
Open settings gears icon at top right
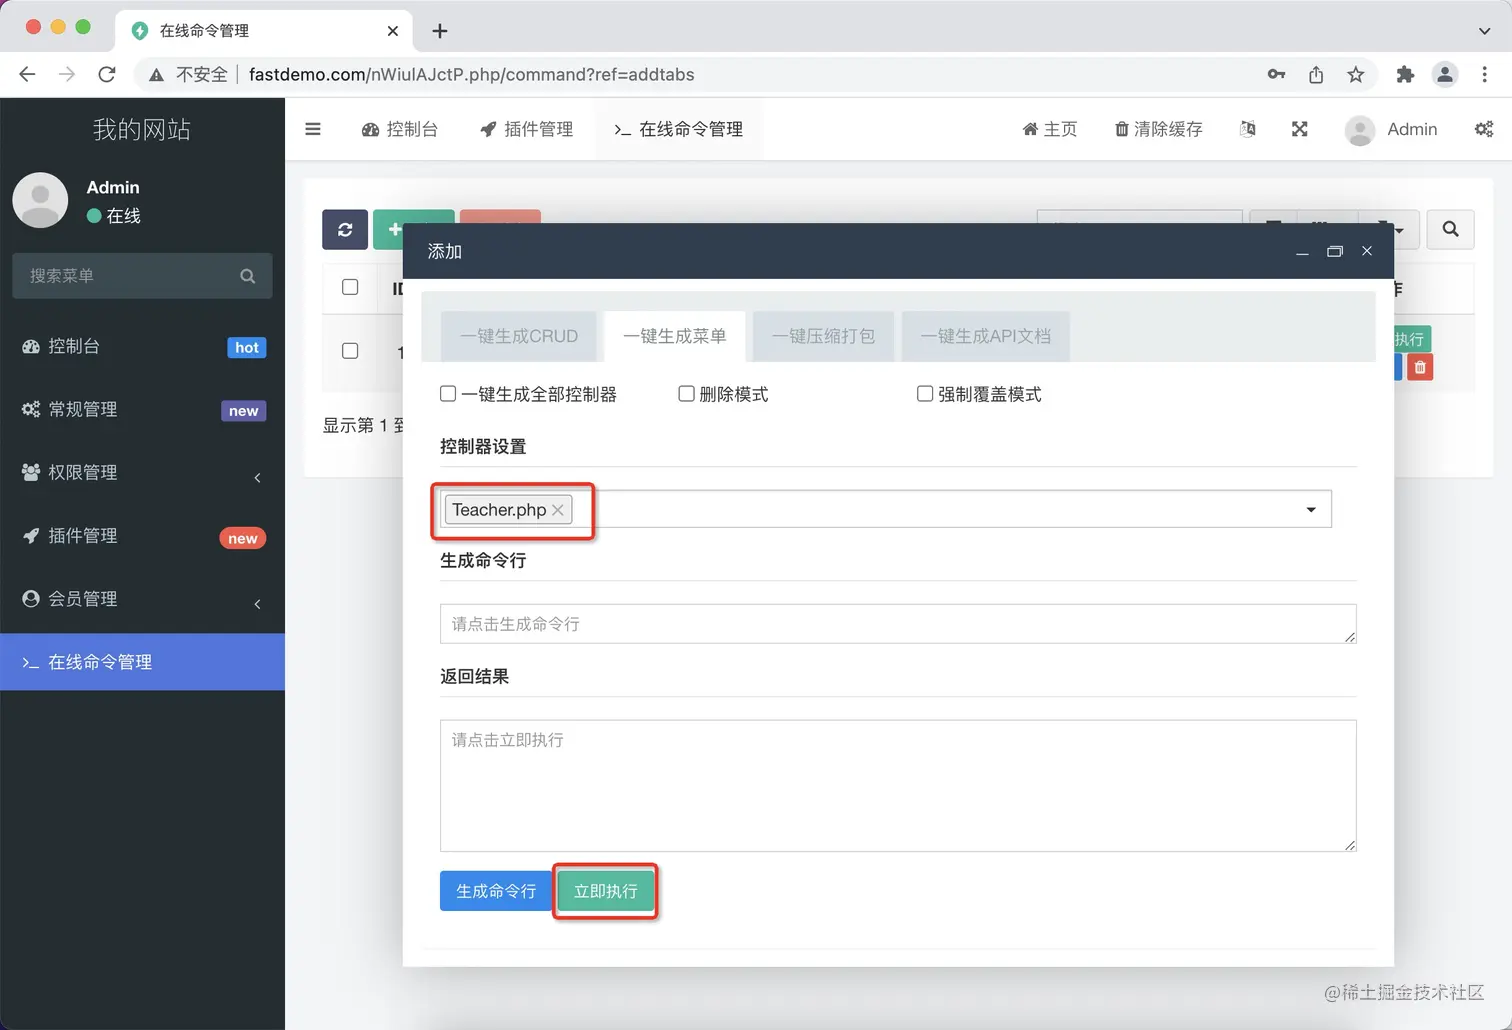tap(1484, 129)
